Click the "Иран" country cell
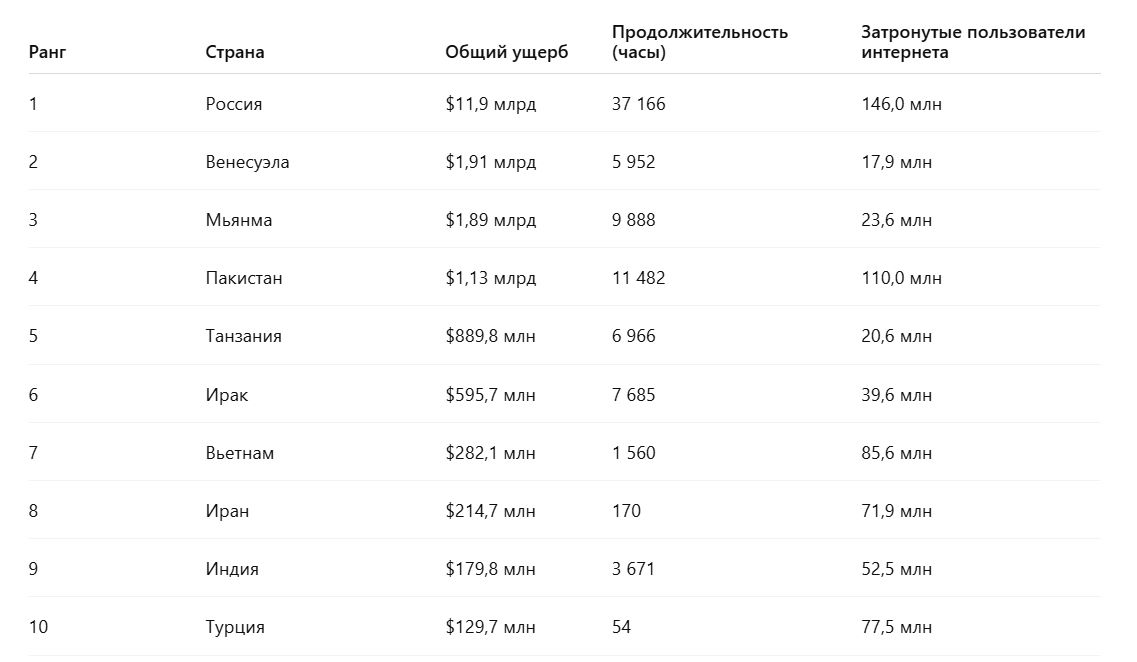The width and height of the screenshot is (1137, 662). pos(227,511)
